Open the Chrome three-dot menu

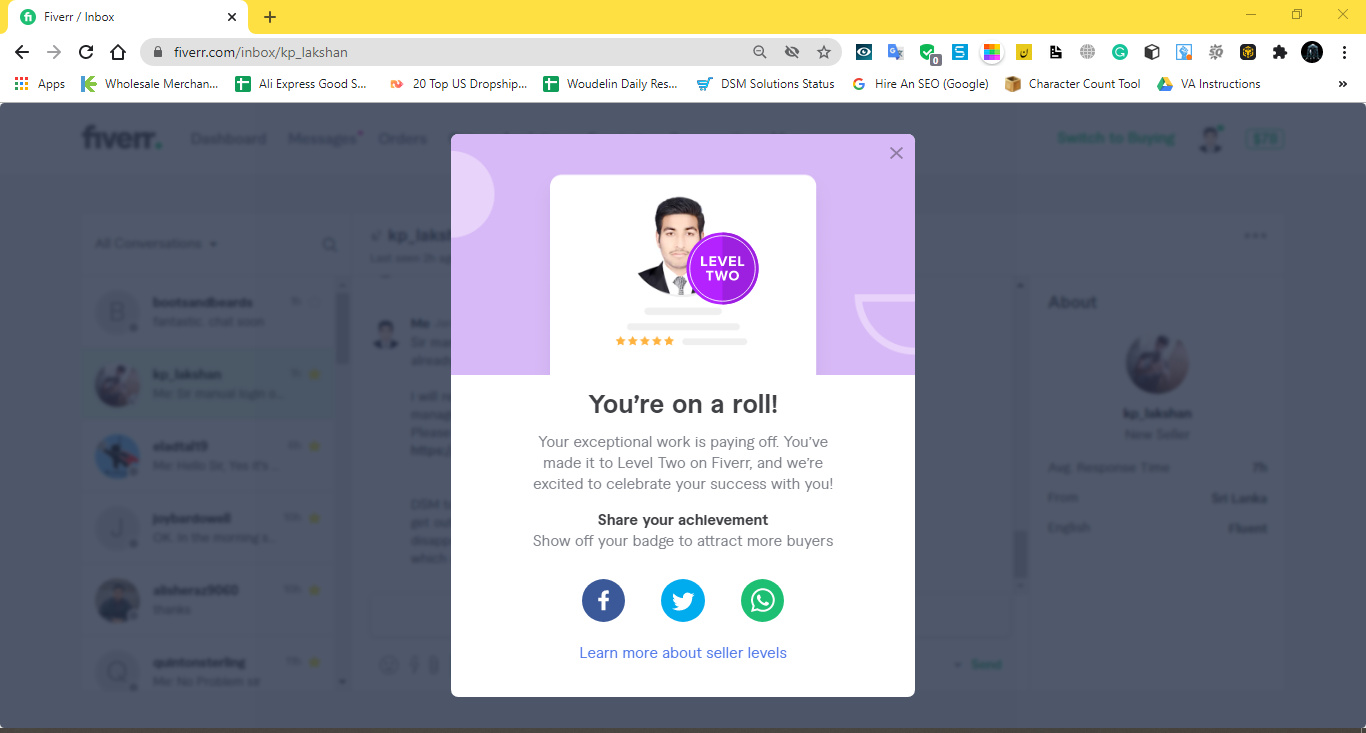1343,52
